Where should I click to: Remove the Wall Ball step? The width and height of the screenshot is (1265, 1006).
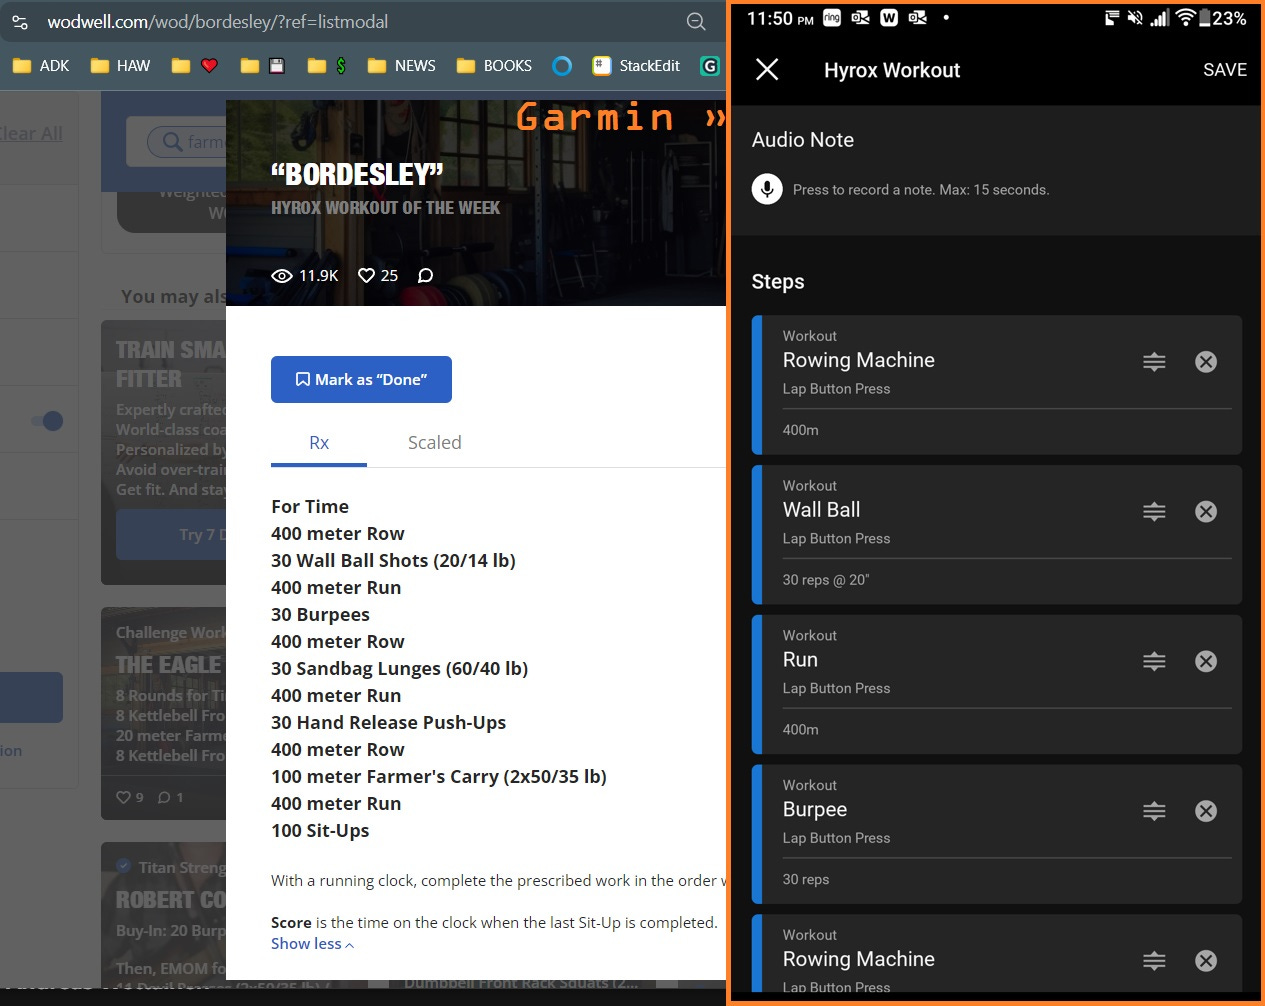pos(1206,512)
